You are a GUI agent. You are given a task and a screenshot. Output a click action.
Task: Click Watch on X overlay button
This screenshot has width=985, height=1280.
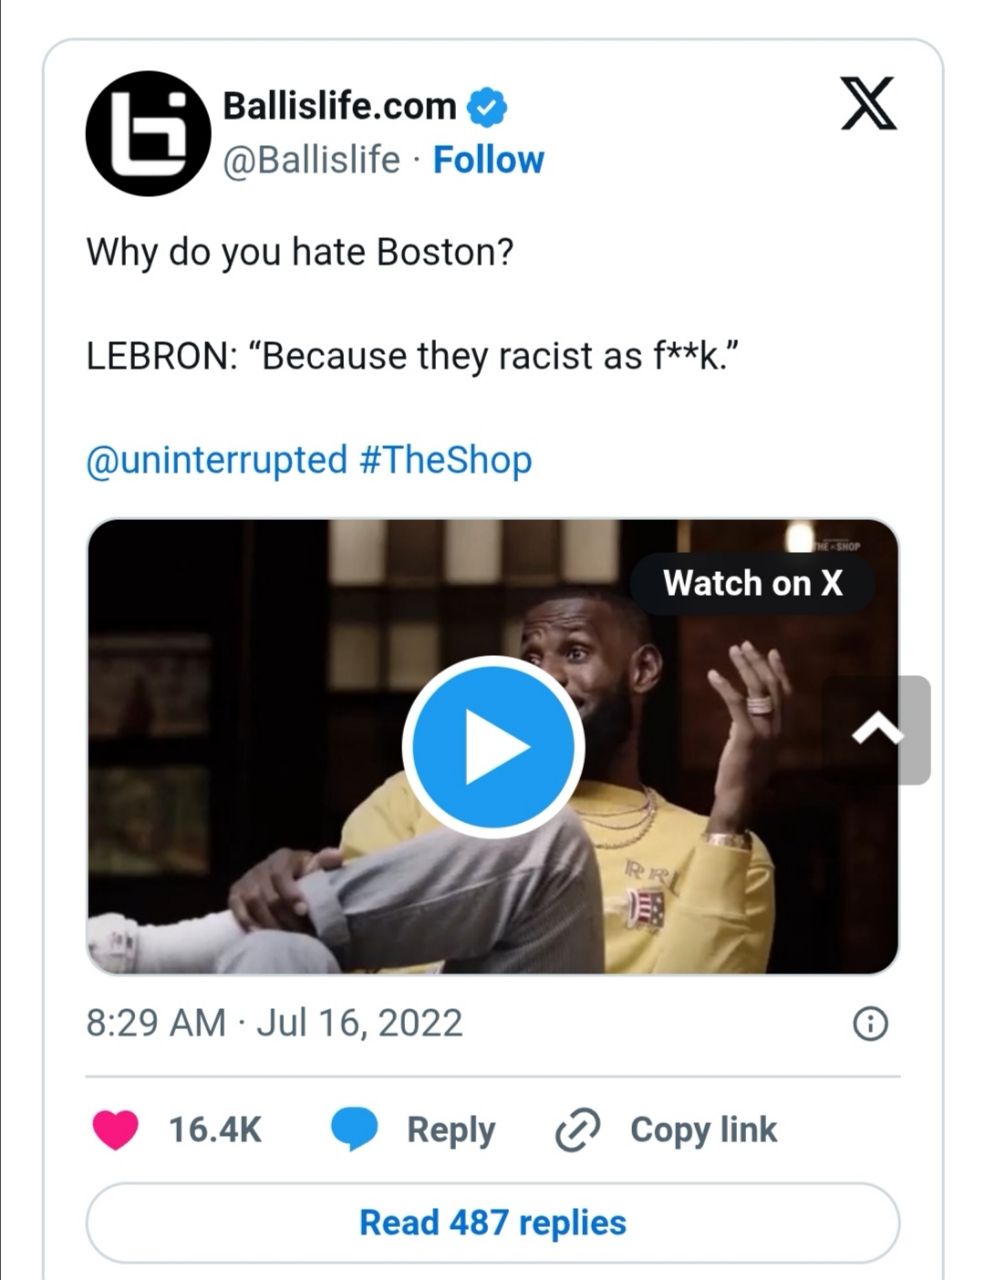(753, 583)
